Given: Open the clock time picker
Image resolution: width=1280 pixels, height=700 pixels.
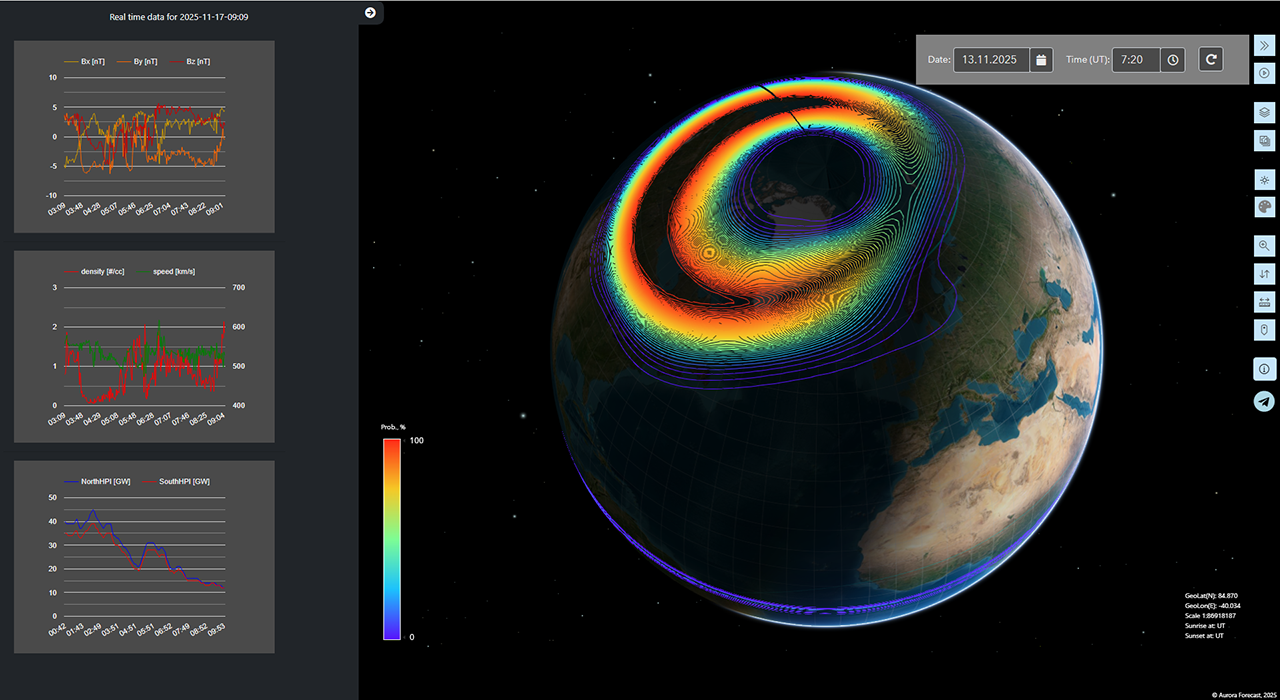Looking at the screenshot, I should [1173, 60].
